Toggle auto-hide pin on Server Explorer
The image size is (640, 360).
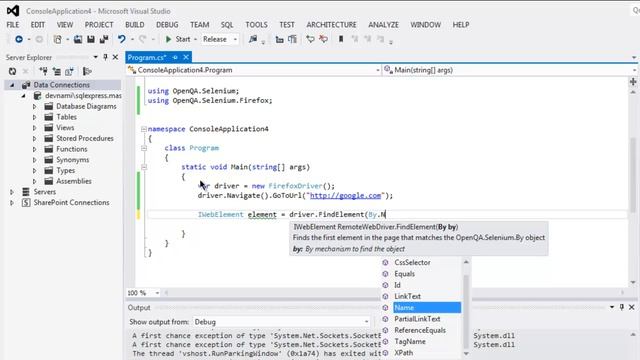(x=105, y=57)
